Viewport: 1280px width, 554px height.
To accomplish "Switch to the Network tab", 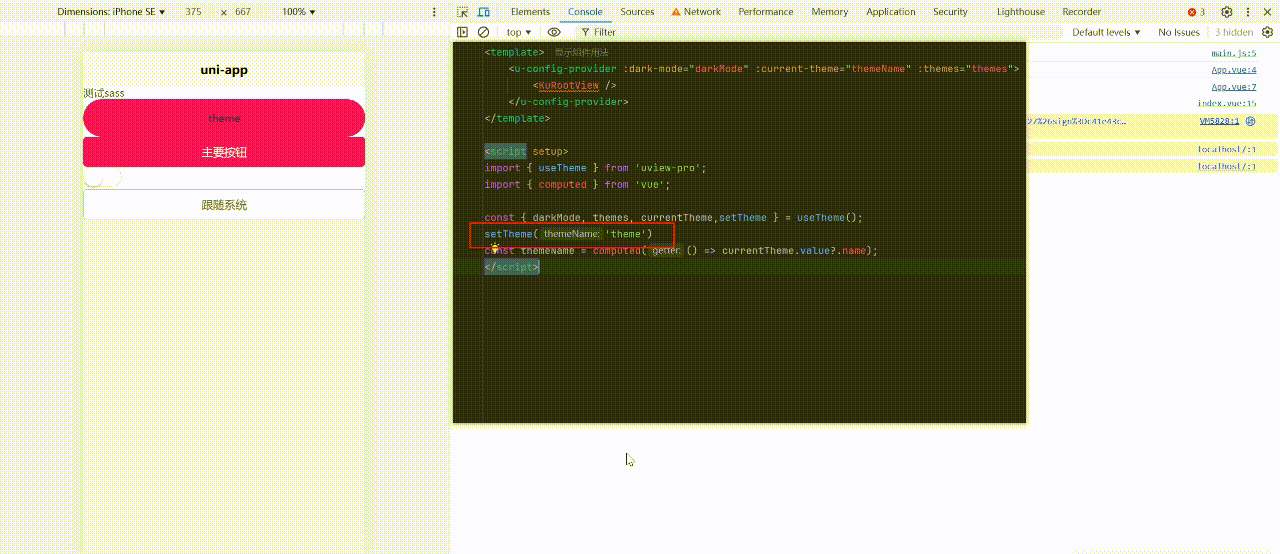I will (702, 12).
